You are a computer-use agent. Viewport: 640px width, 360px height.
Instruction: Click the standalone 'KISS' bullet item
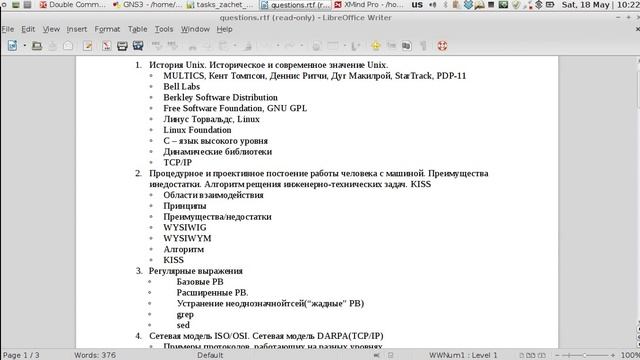click(x=173, y=260)
